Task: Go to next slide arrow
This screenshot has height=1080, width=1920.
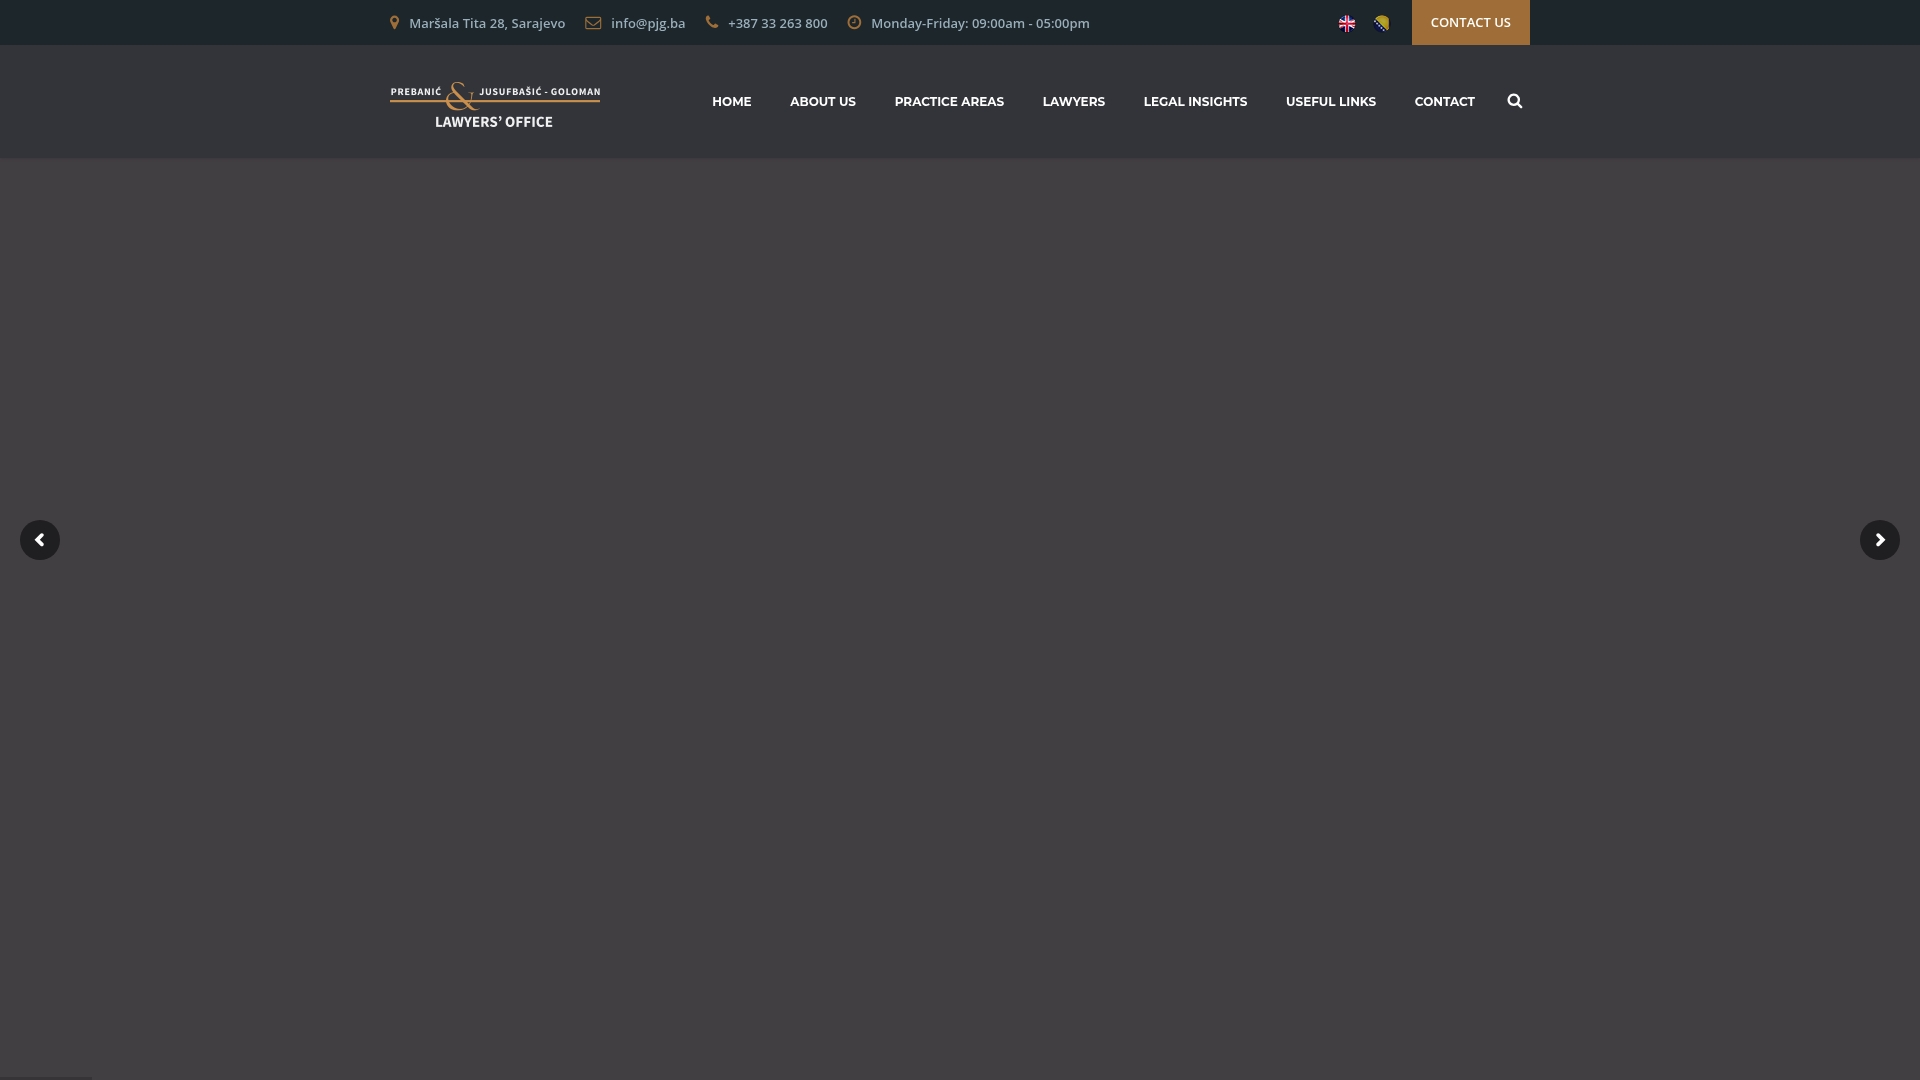Action: [x=1880, y=540]
